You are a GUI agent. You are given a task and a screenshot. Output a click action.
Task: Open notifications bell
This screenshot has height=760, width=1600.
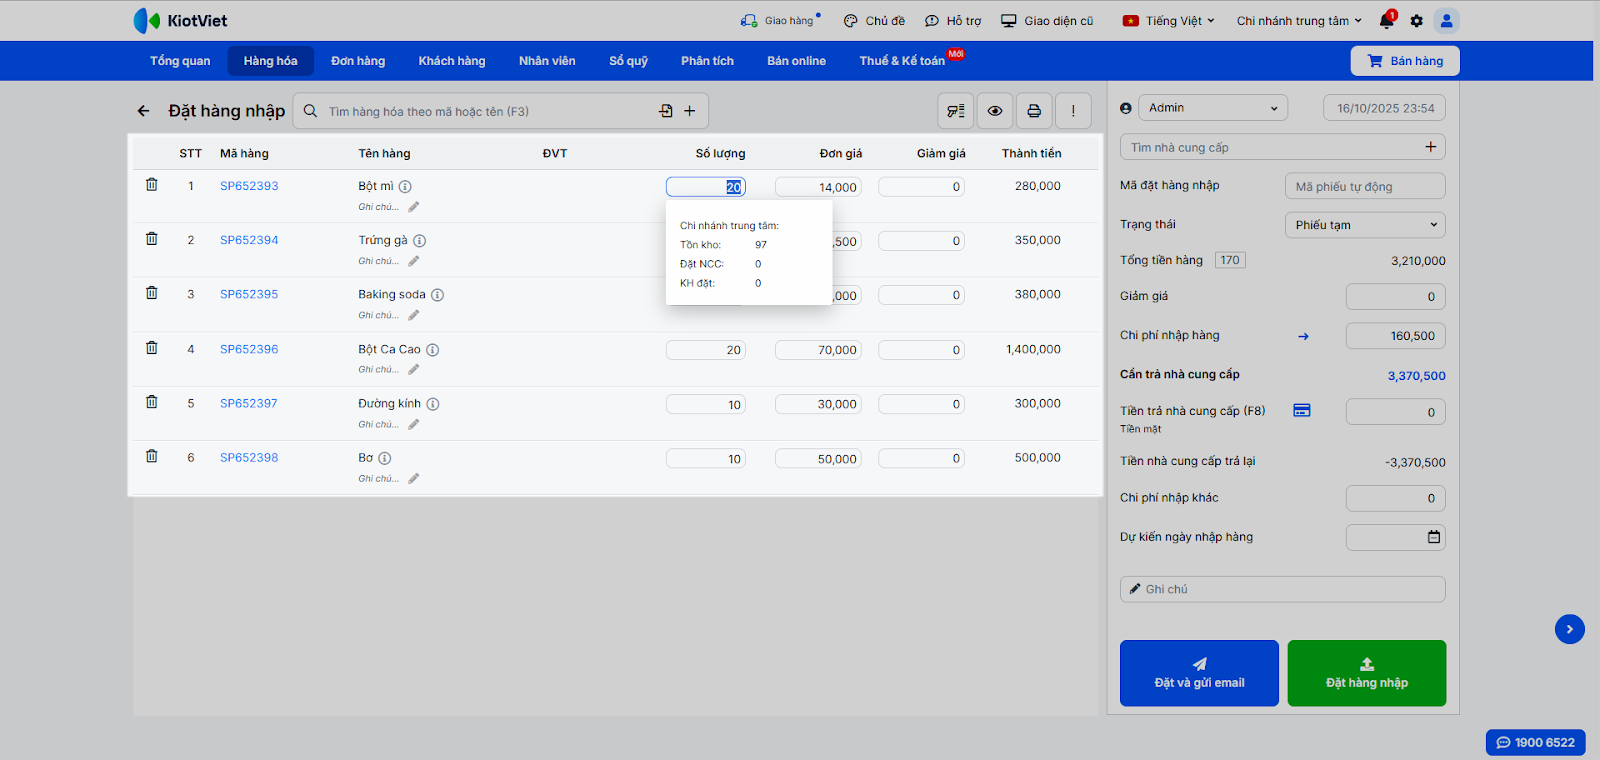click(x=1387, y=20)
